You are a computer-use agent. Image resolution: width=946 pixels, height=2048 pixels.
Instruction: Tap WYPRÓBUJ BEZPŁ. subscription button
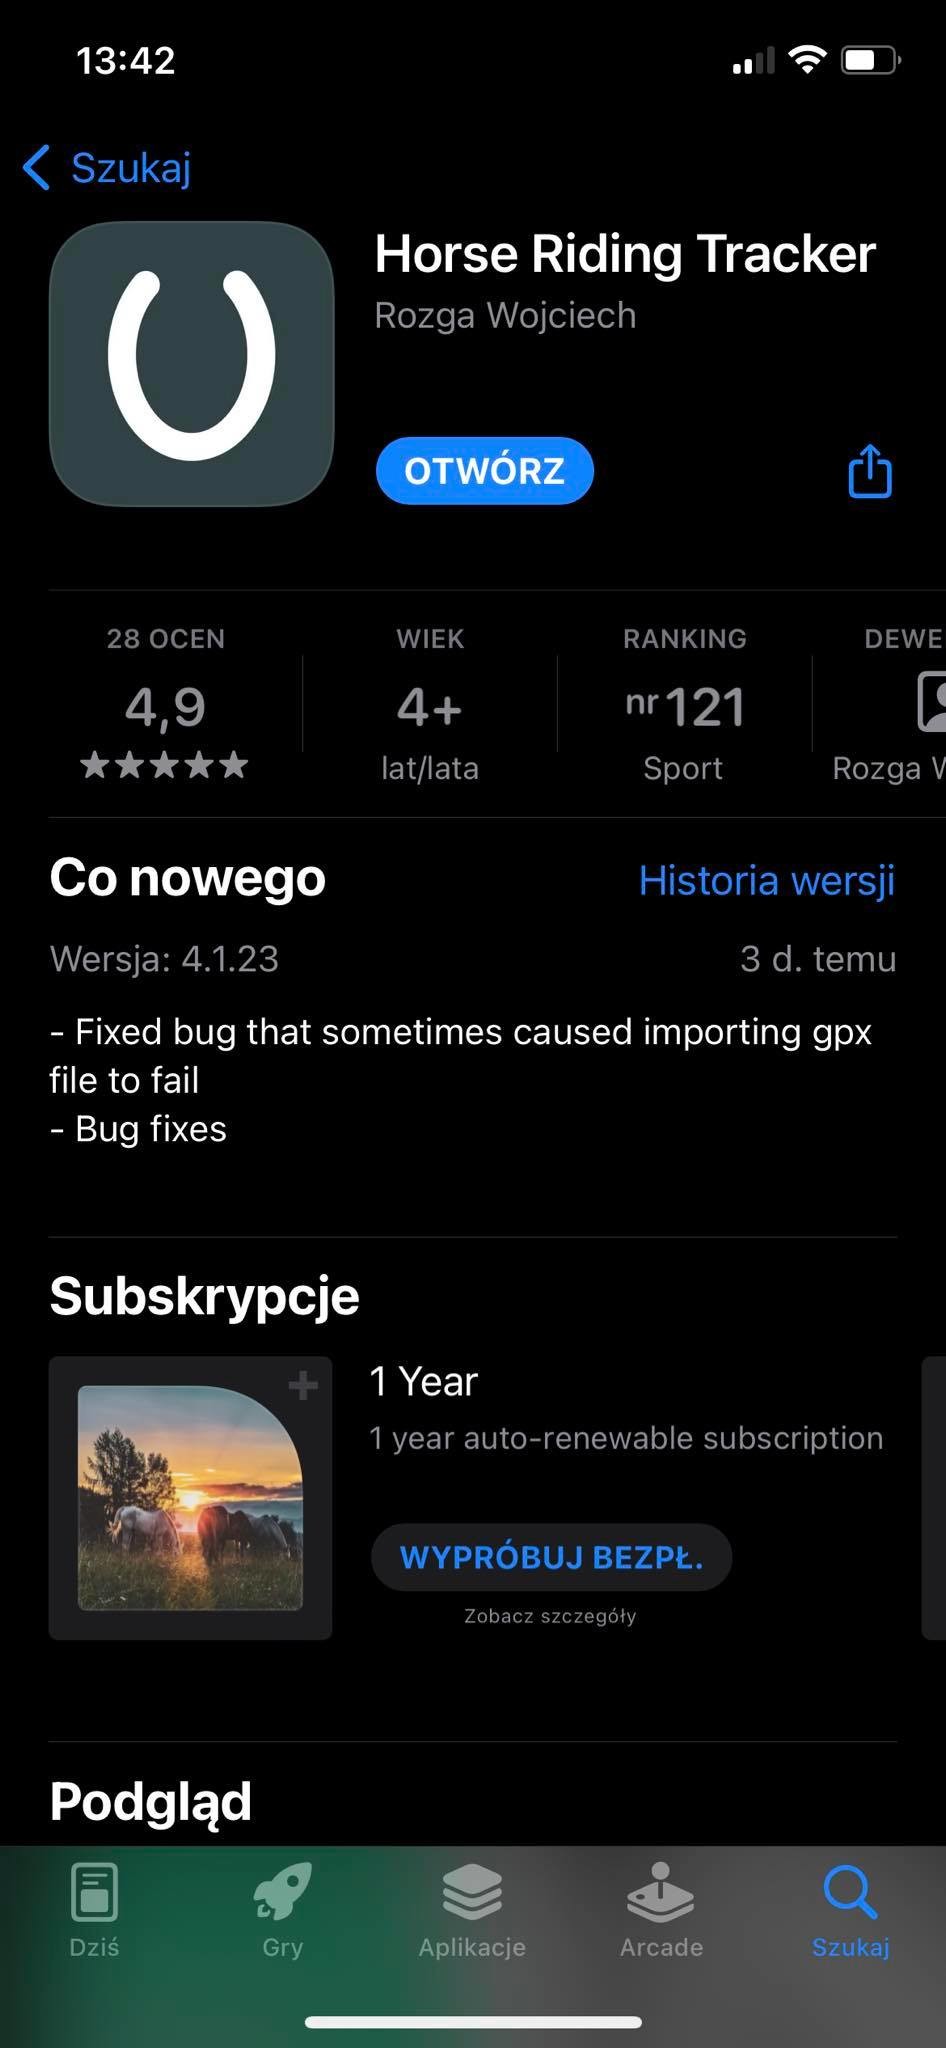551,1557
